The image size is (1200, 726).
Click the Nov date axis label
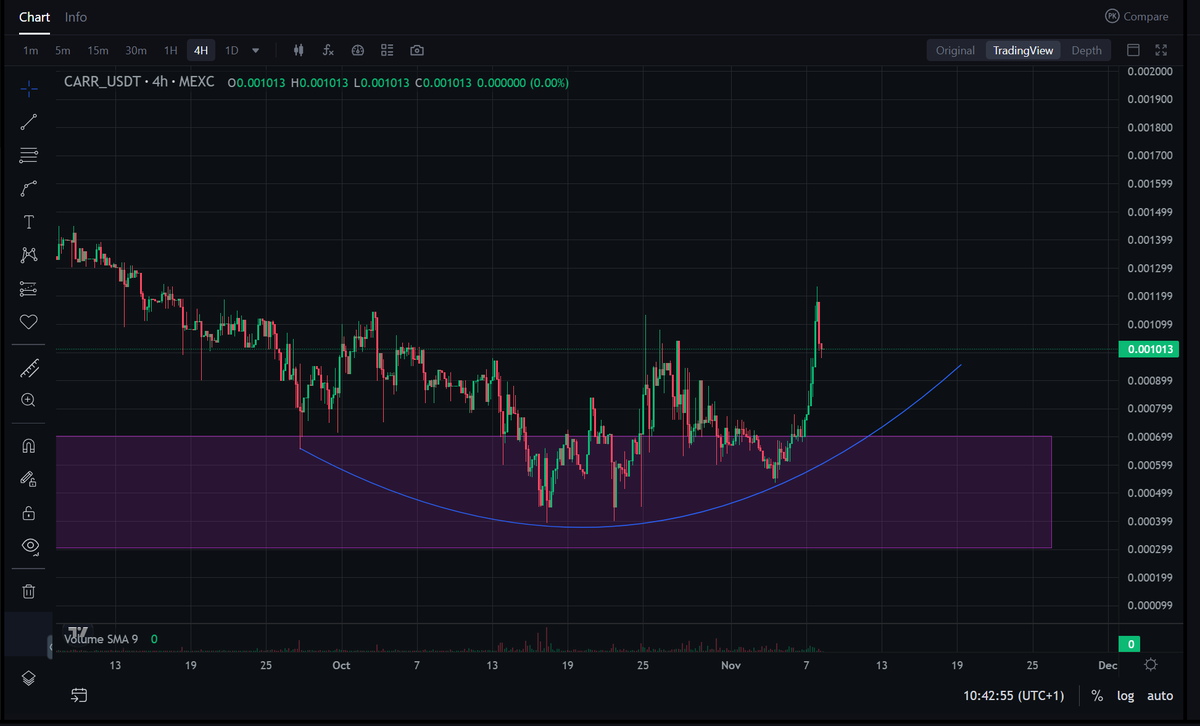point(731,665)
